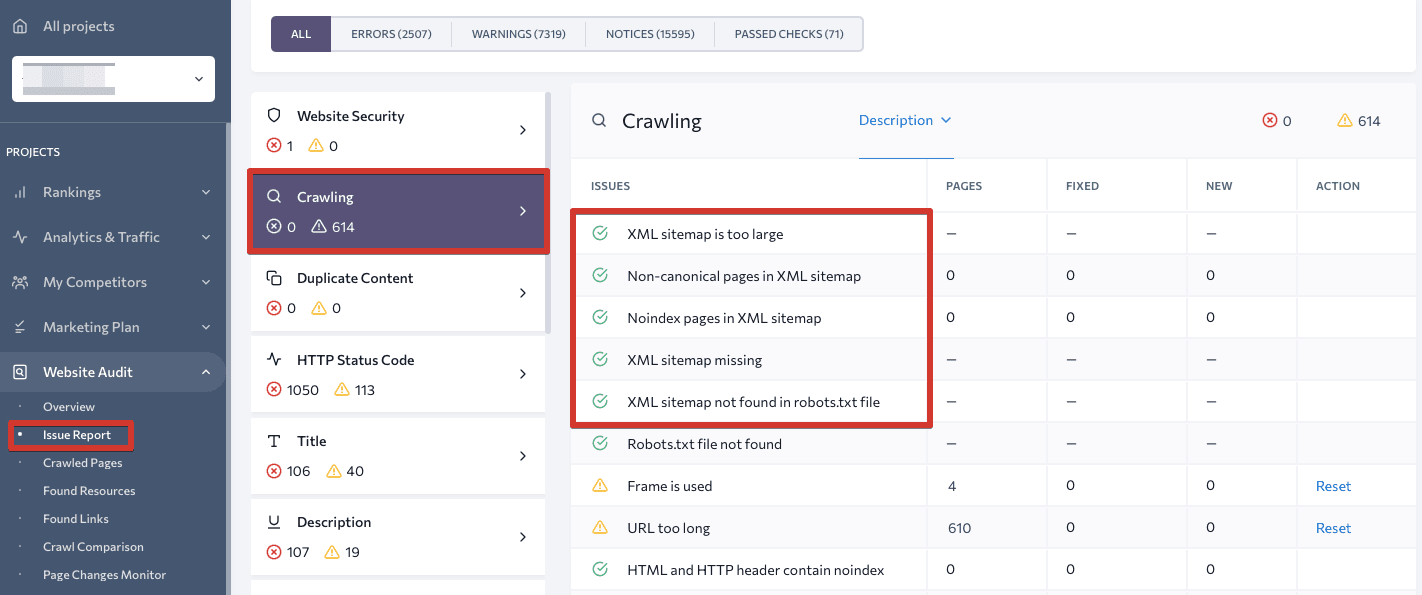Collapse the Website Audit chevron
This screenshot has height=595, width=1422.
206,372
